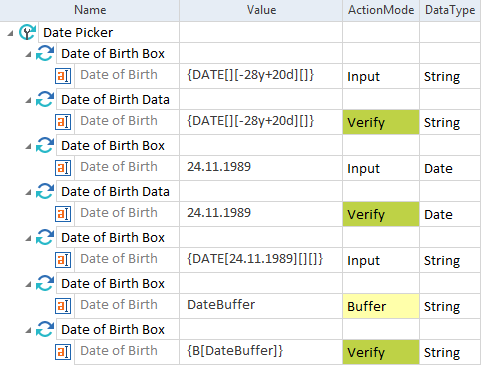Screen dimensions: 481x365
Task: Click the Value column header
Action: (x=261, y=10)
